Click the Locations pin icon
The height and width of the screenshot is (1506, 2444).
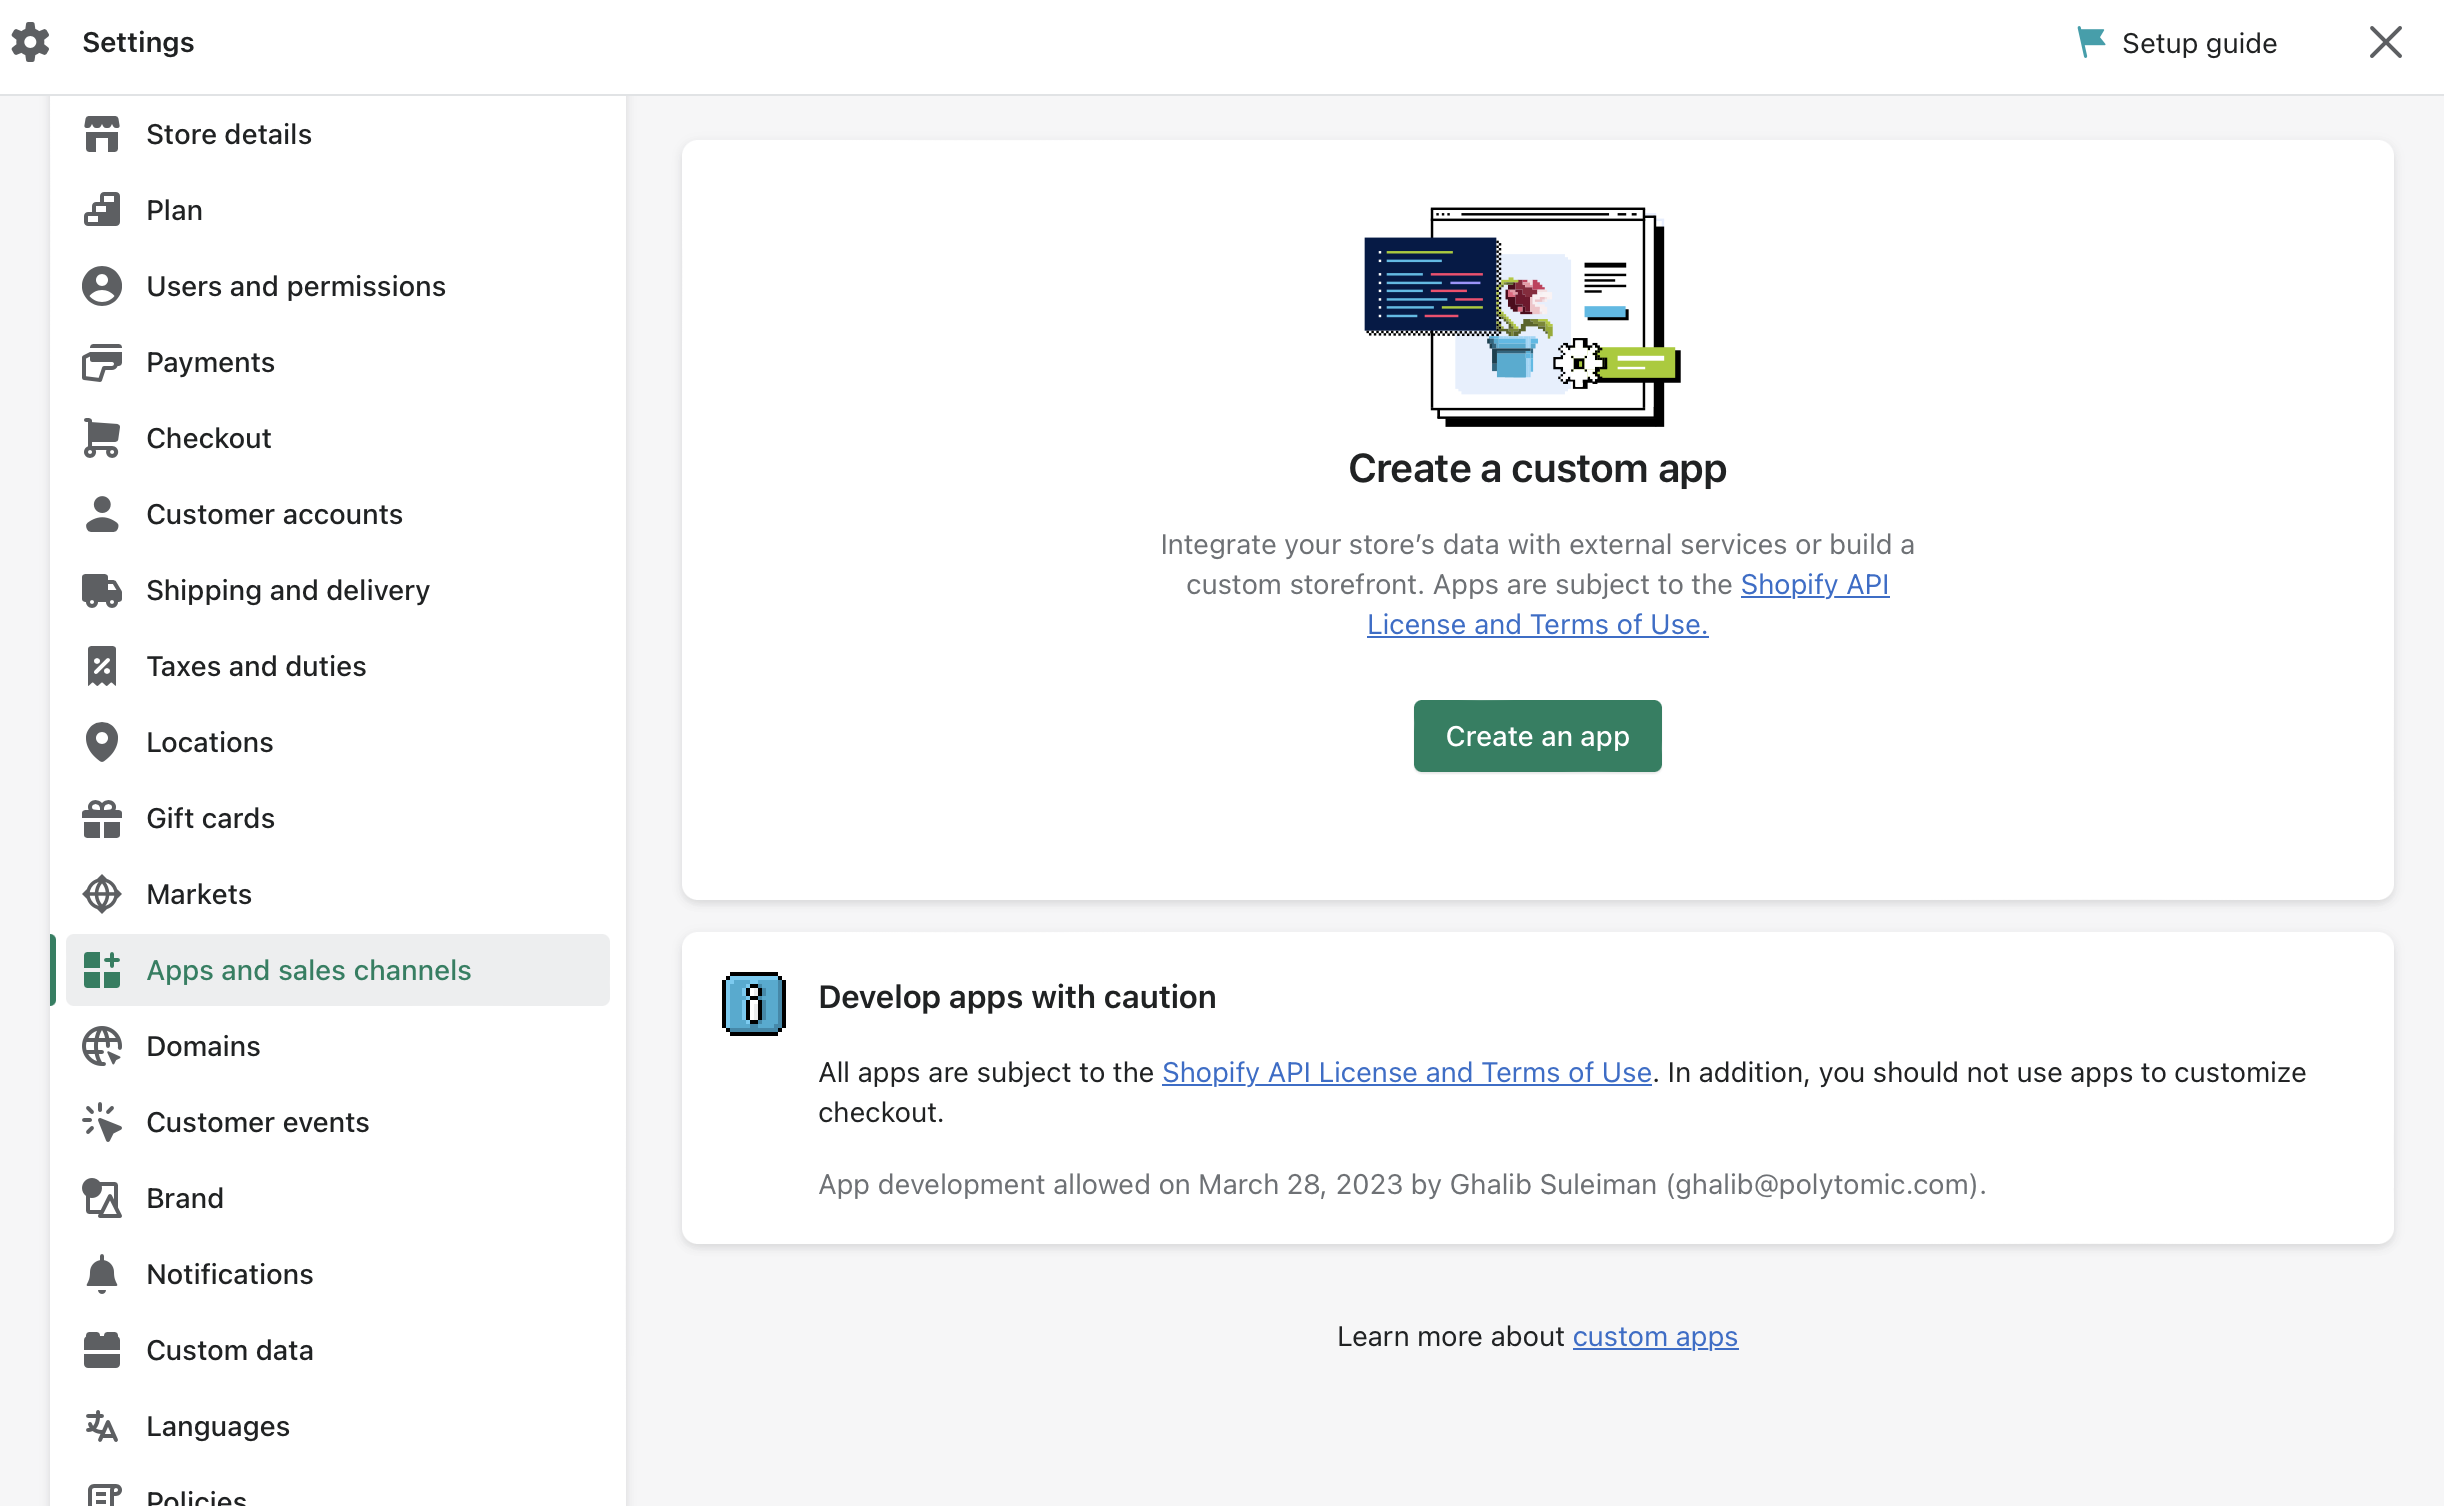[x=102, y=742]
